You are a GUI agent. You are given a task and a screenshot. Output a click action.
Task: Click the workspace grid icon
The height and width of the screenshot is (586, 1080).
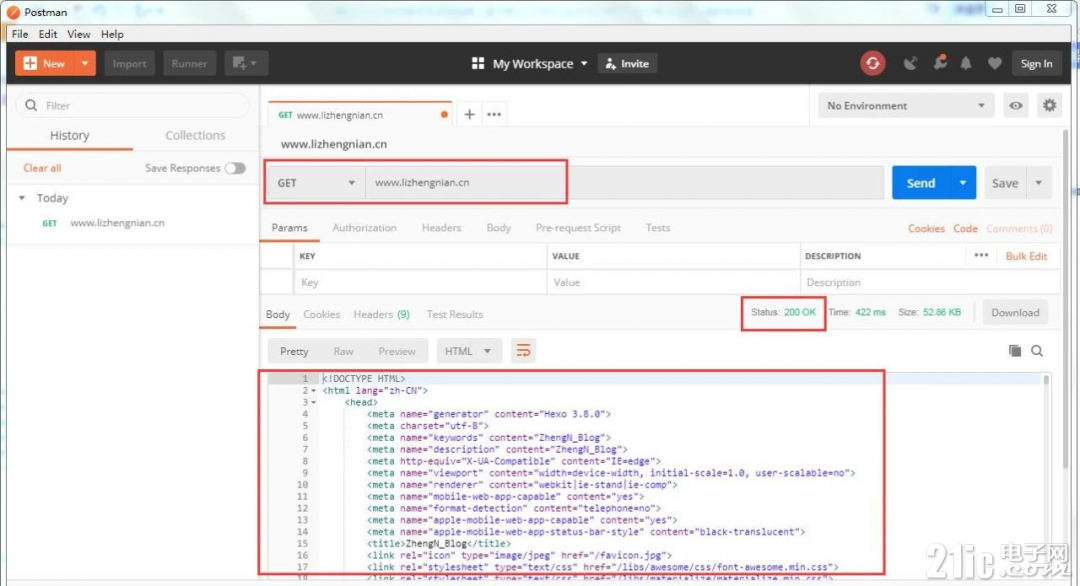[x=478, y=63]
